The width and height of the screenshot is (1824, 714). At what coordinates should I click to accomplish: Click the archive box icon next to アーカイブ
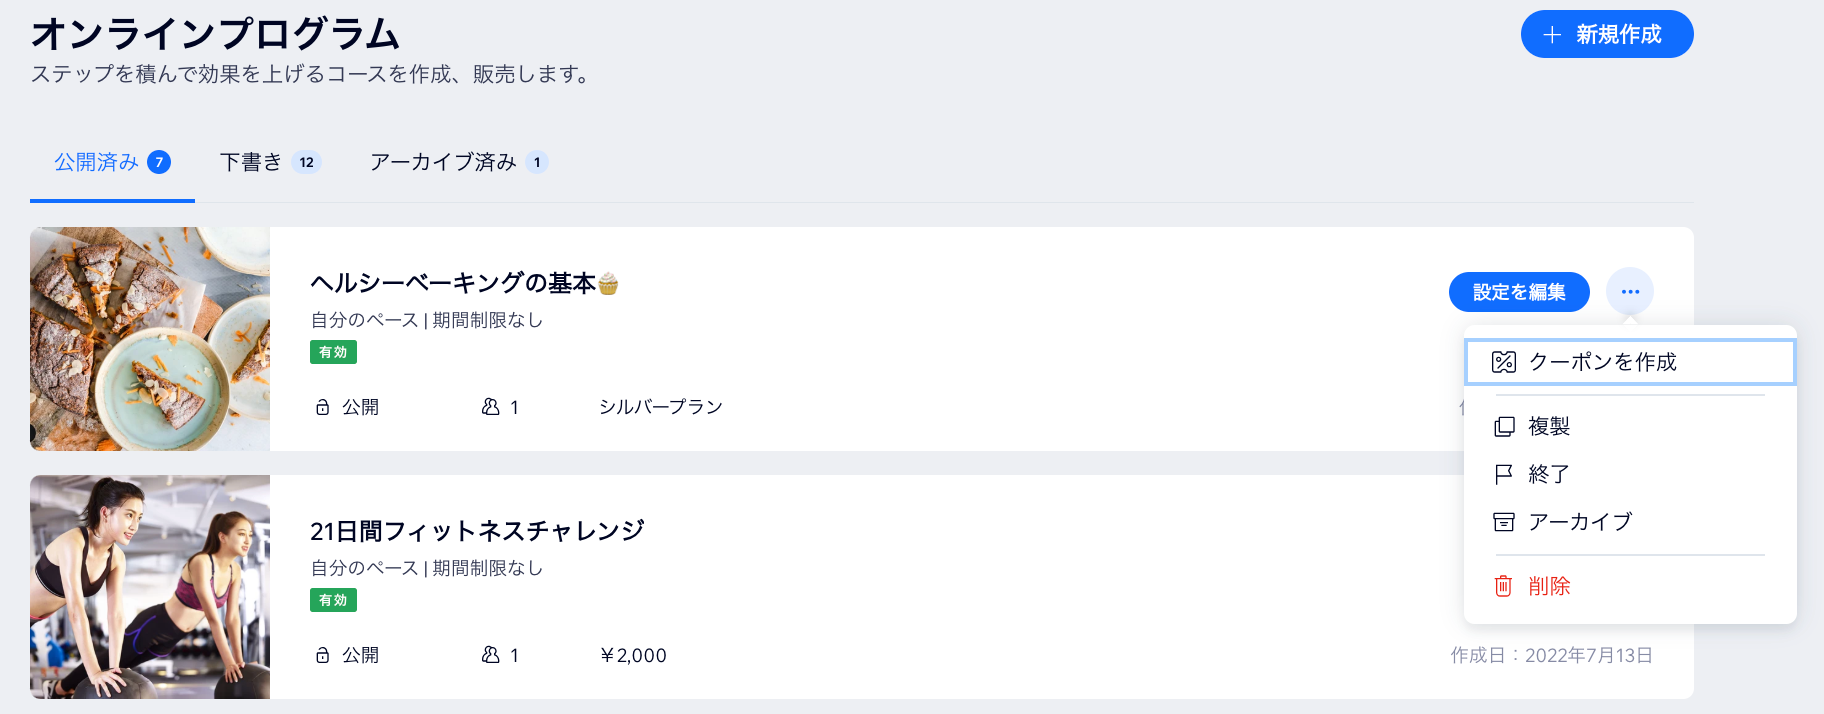tap(1503, 521)
